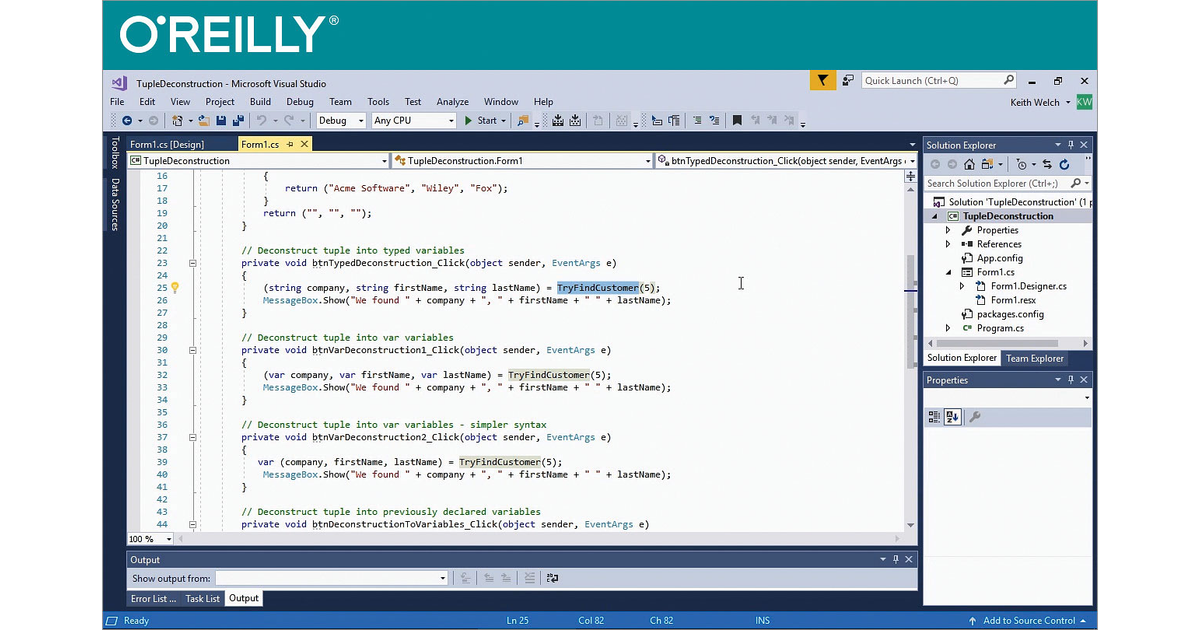The height and width of the screenshot is (630, 1200).
Task: Open the Show output from dropdown
Action: click(x=331, y=578)
